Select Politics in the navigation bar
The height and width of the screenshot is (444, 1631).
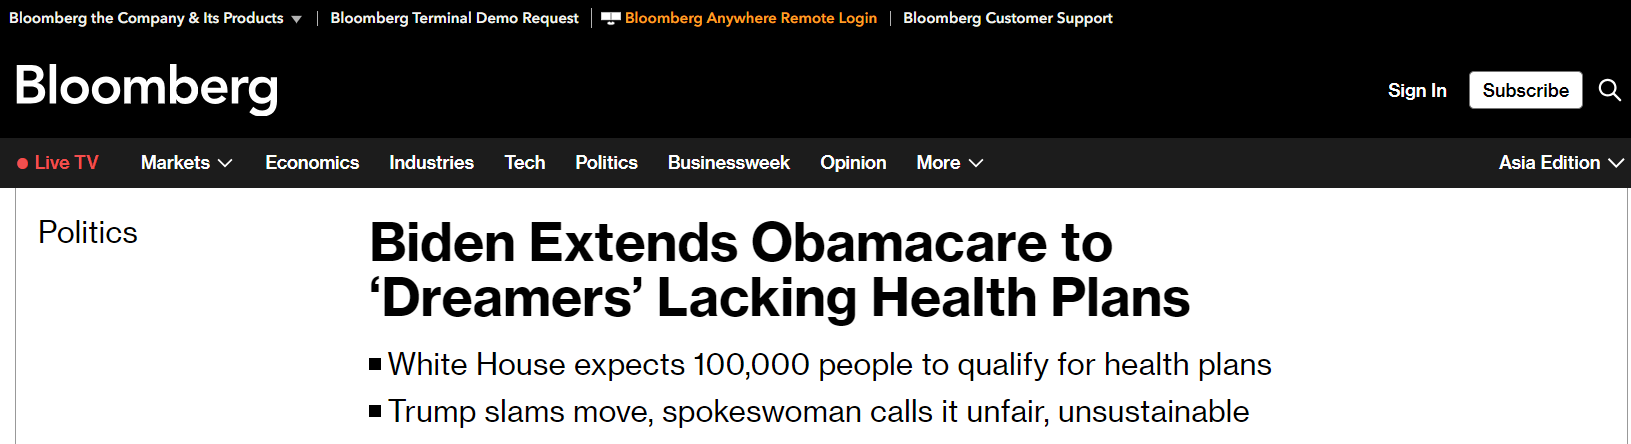pyautogui.click(x=606, y=162)
